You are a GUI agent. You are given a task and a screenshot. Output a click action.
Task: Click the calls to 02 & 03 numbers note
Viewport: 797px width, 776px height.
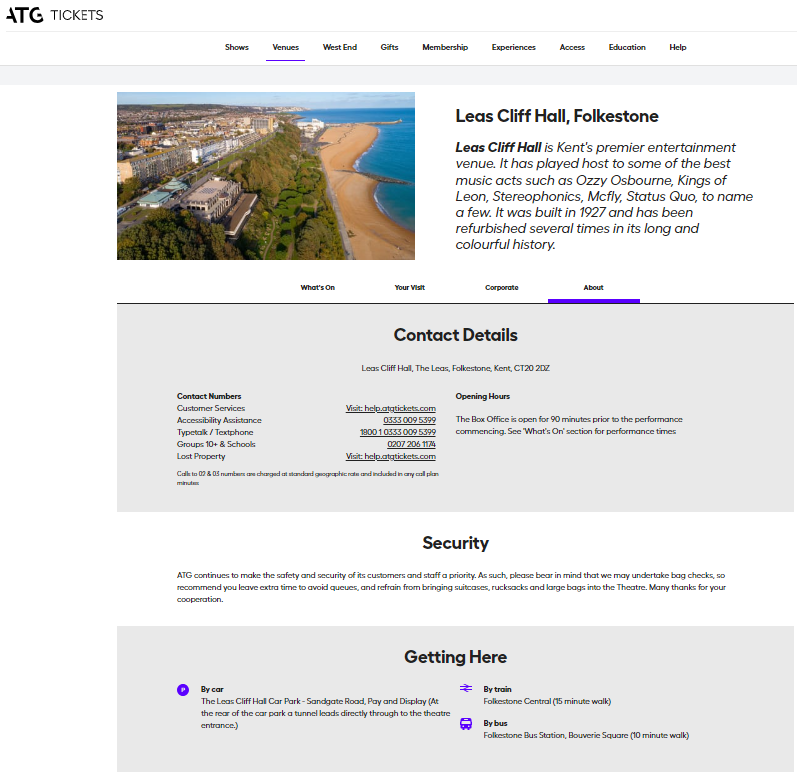[x=308, y=478]
